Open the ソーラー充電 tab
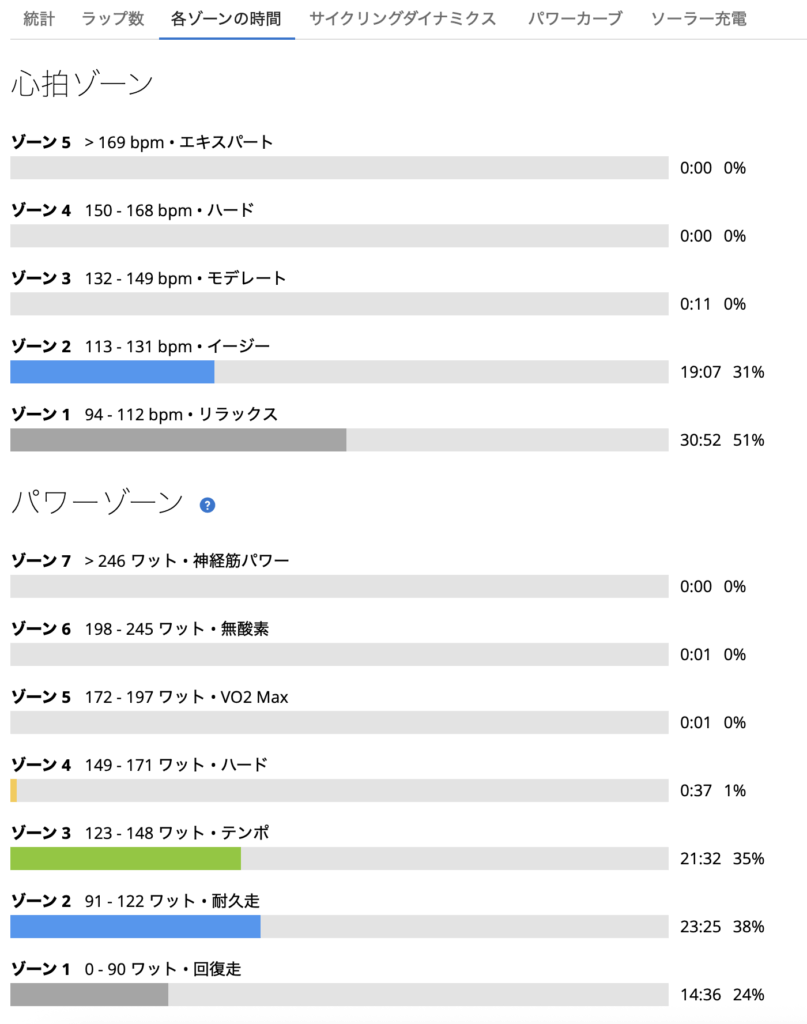The height and width of the screenshot is (1024, 807). (699, 19)
